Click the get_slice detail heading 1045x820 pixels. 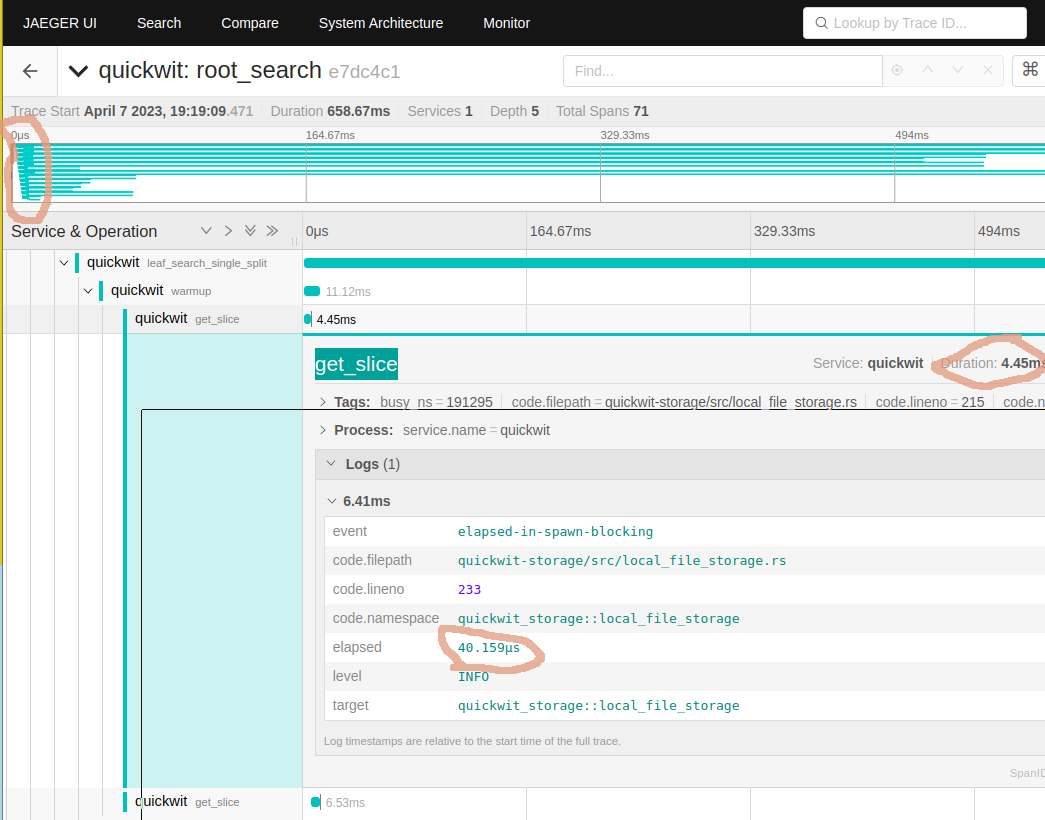coord(356,364)
